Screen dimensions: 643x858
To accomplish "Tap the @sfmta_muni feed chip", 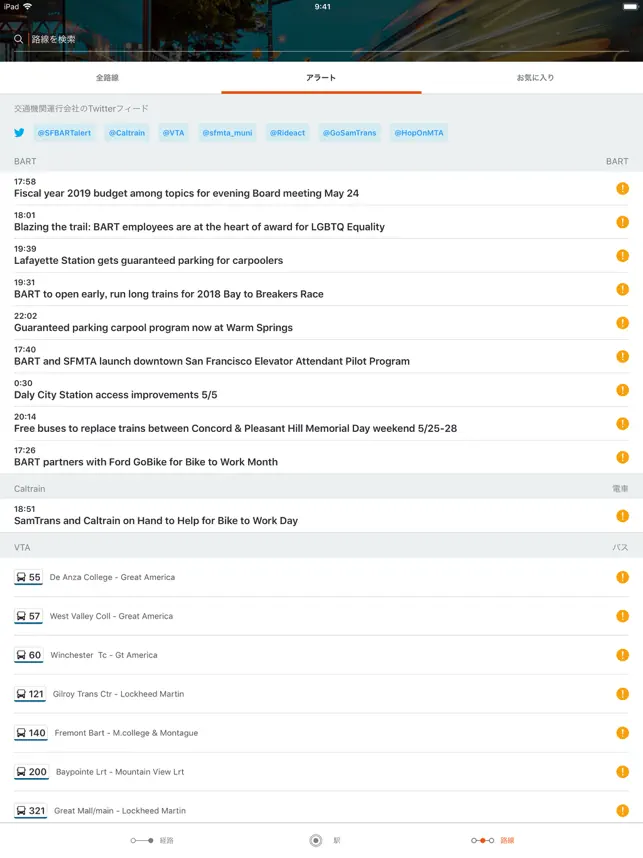I will [x=227, y=132].
